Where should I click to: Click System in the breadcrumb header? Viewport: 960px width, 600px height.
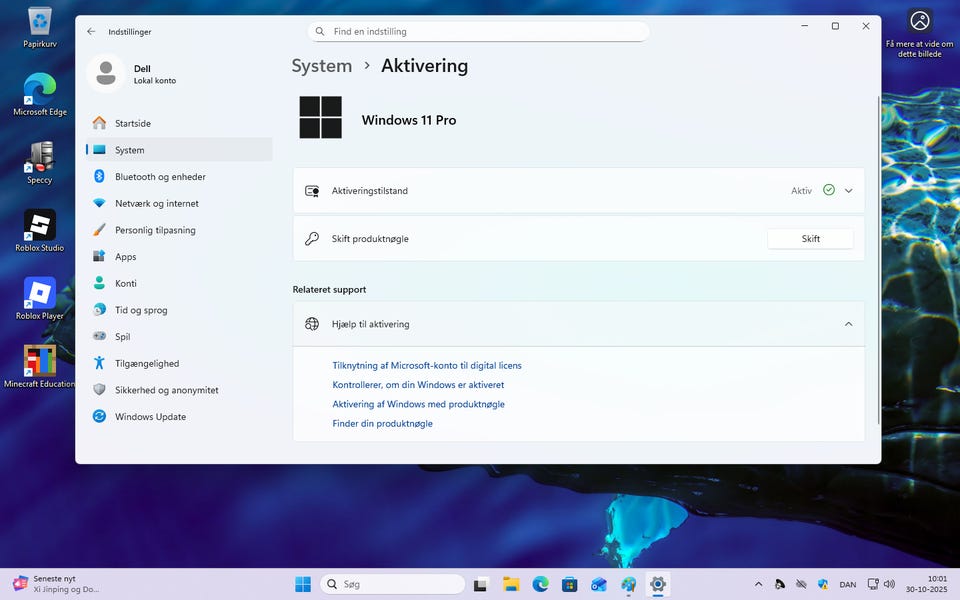pyautogui.click(x=321, y=66)
